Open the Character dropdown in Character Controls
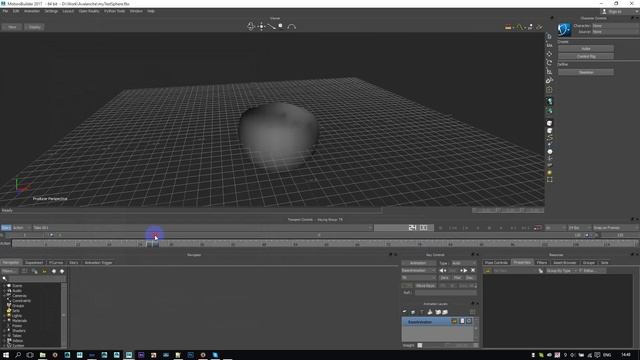Image resolution: width=640 pixels, height=360 pixels. click(x=615, y=26)
